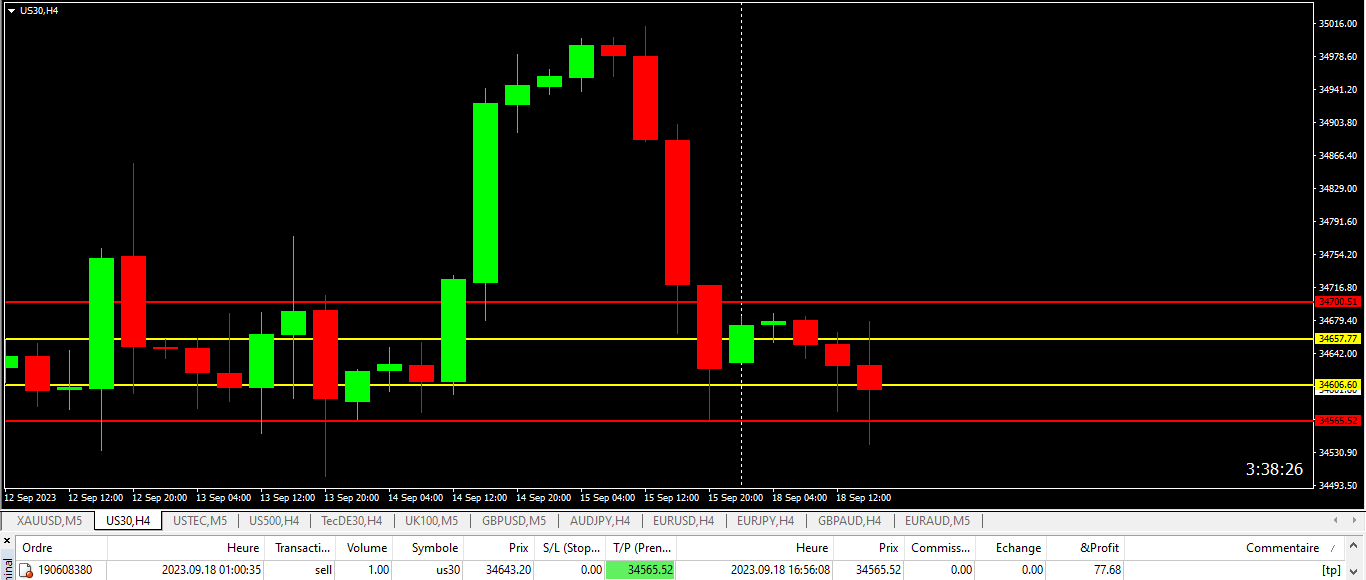Click order number 190608380

coord(65,570)
